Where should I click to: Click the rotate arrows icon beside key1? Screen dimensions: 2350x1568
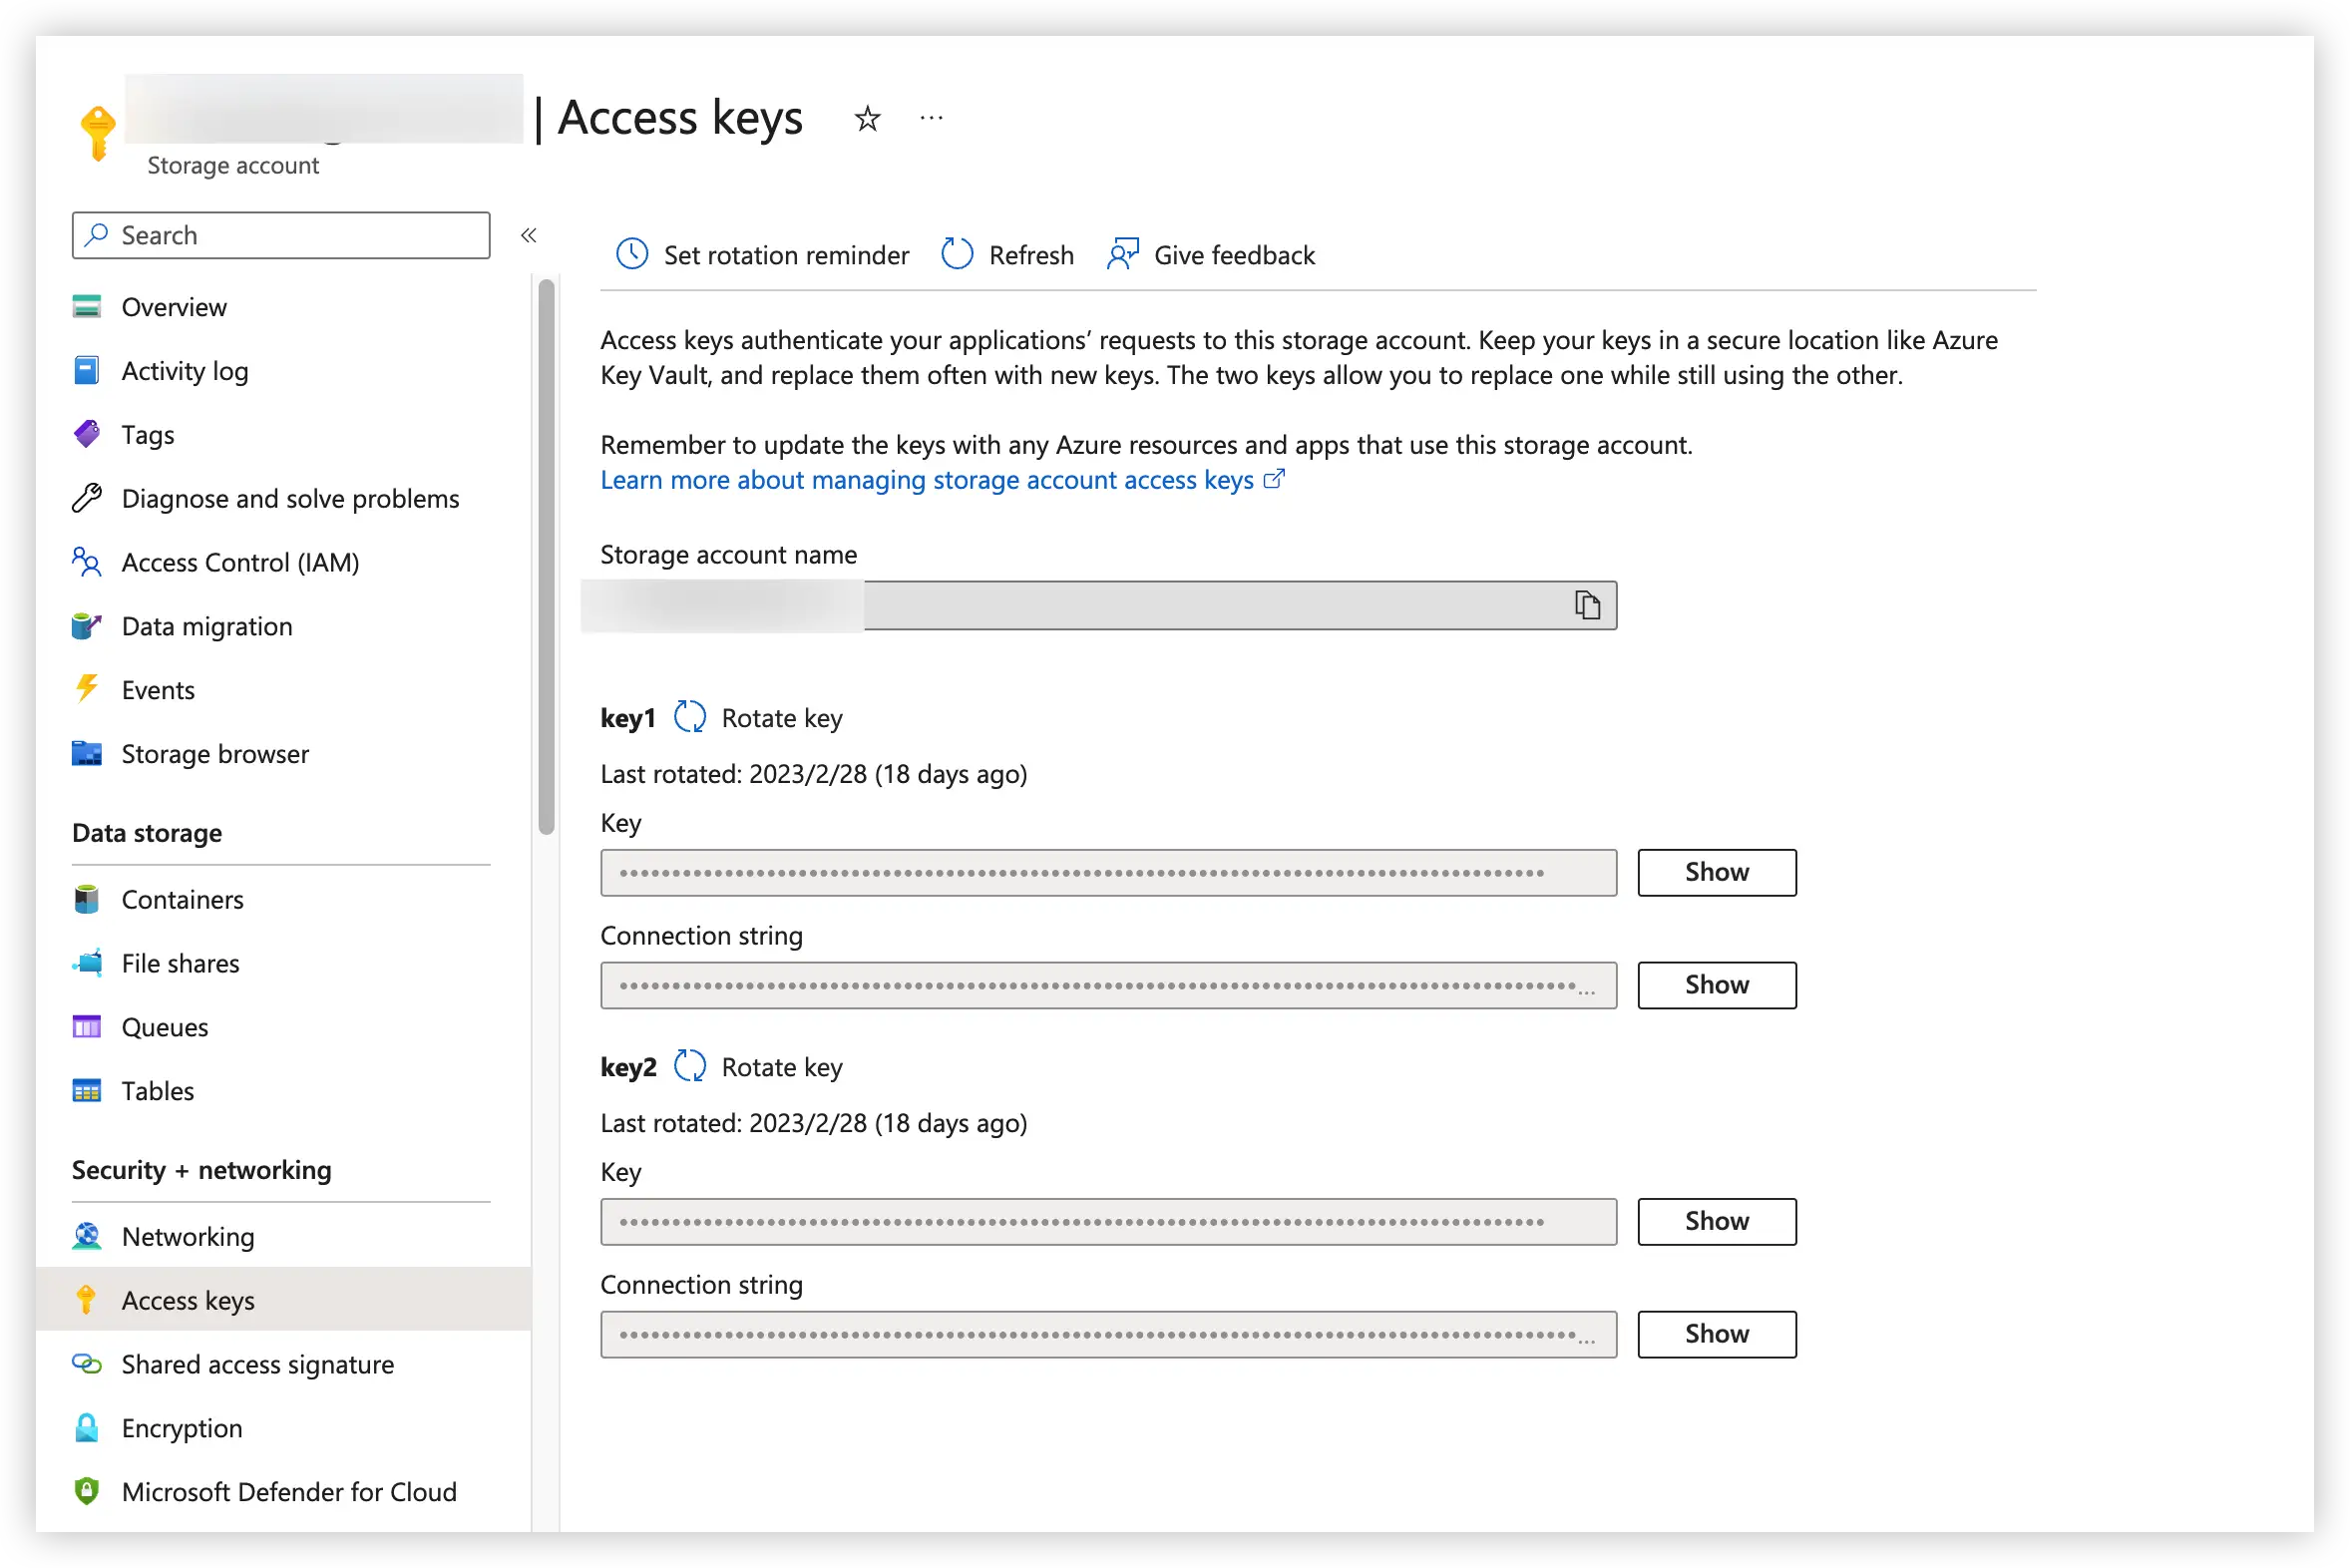point(689,717)
